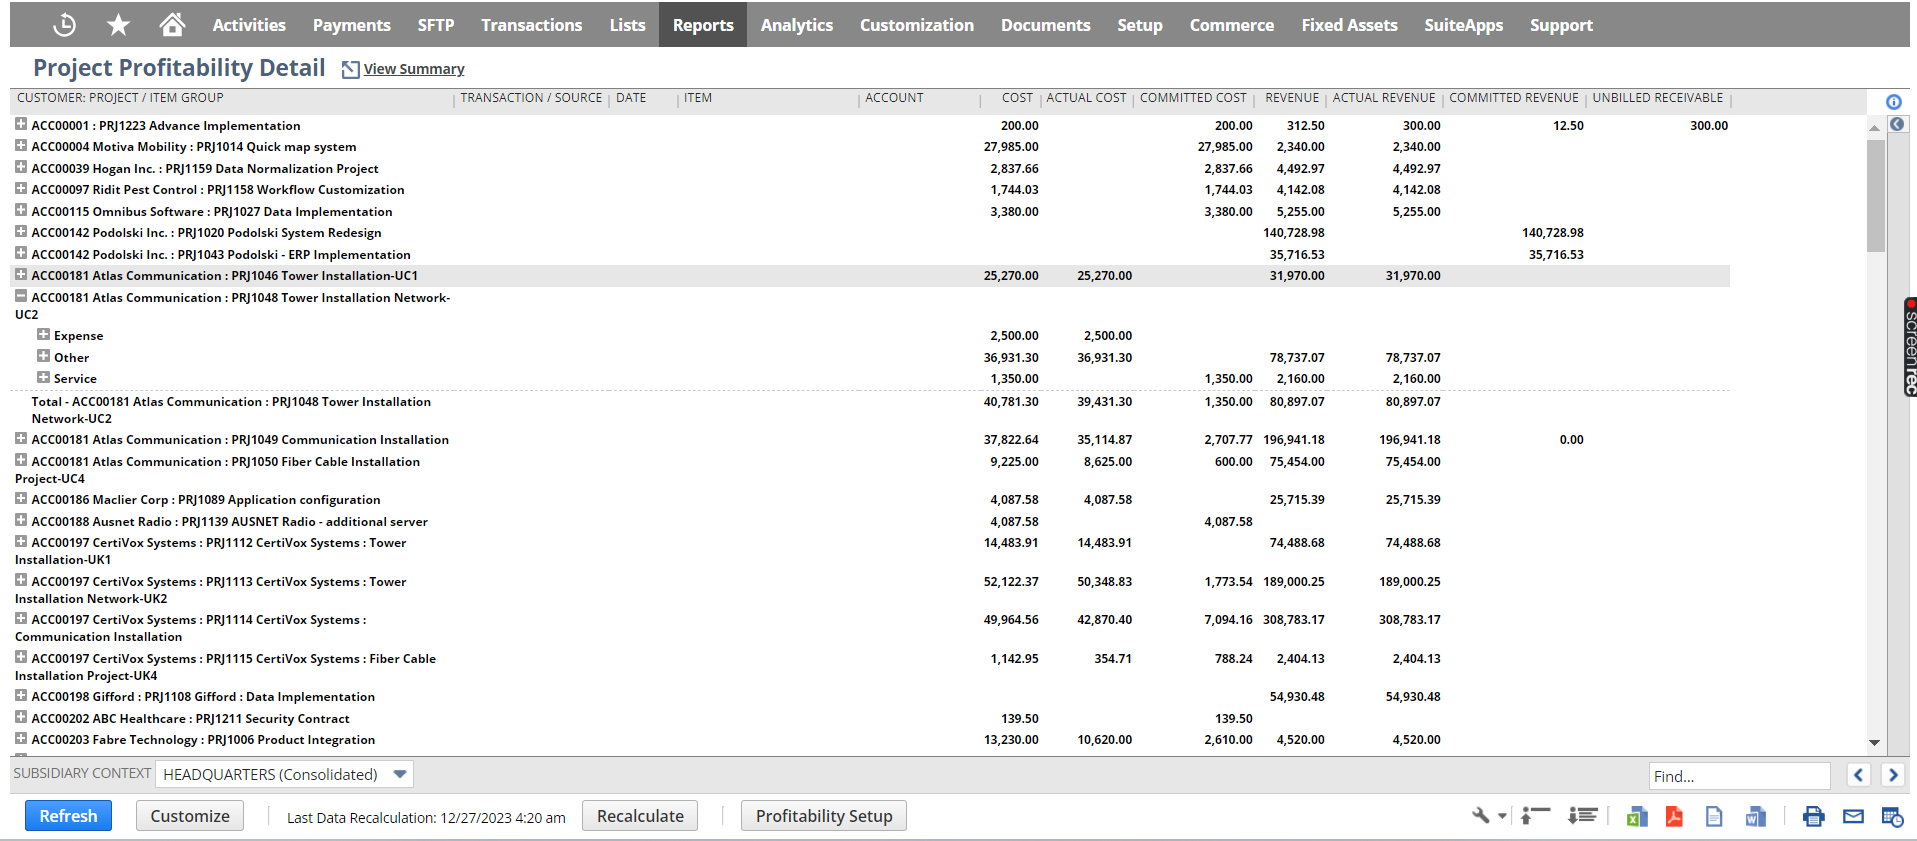
Task: Open the SuiteApps menu
Action: pyautogui.click(x=1464, y=25)
